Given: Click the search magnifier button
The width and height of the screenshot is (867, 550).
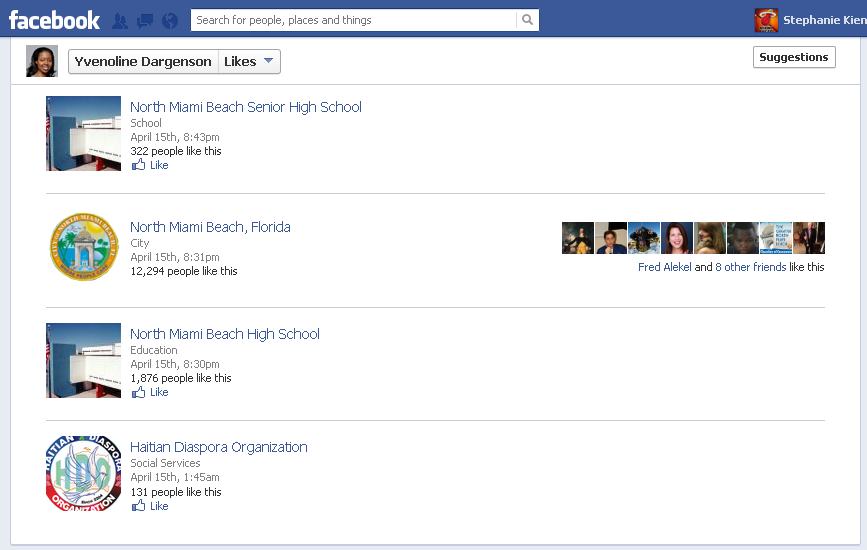Looking at the screenshot, I should pos(527,20).
